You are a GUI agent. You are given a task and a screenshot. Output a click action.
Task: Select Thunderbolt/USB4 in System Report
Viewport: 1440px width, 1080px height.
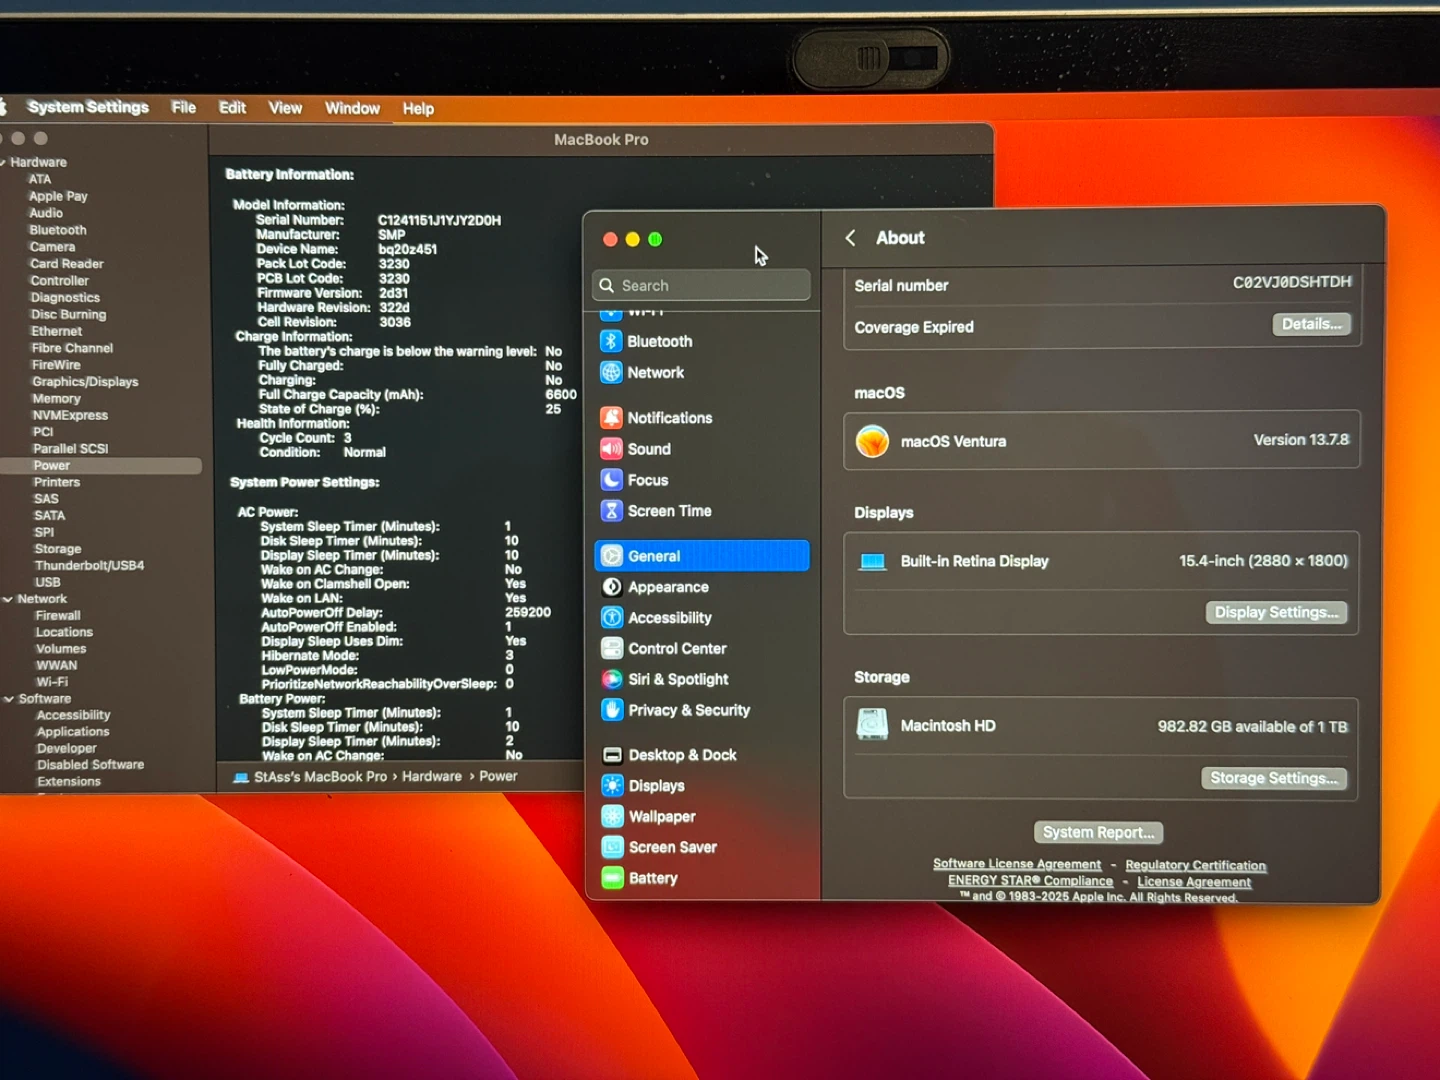point(89,566)
